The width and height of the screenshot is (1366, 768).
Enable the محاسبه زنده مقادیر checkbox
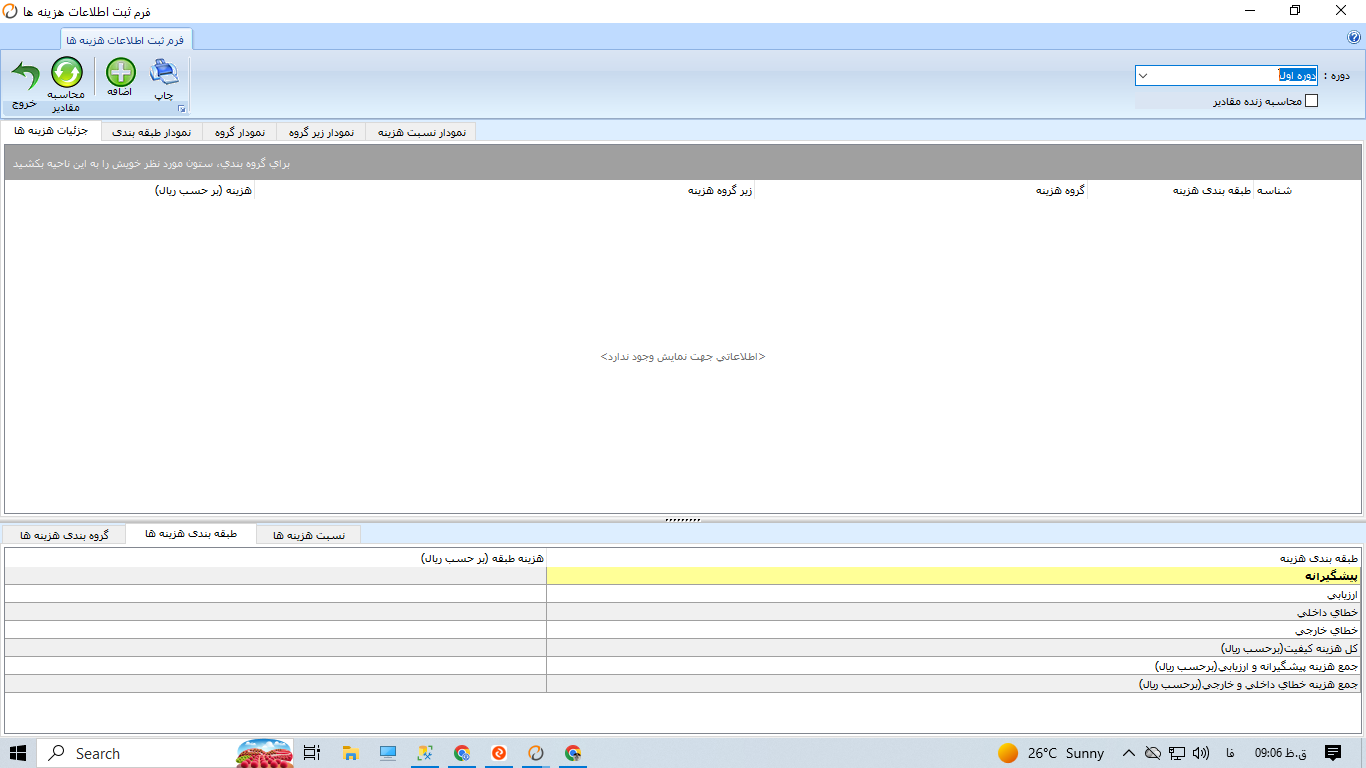[1312, 101]
